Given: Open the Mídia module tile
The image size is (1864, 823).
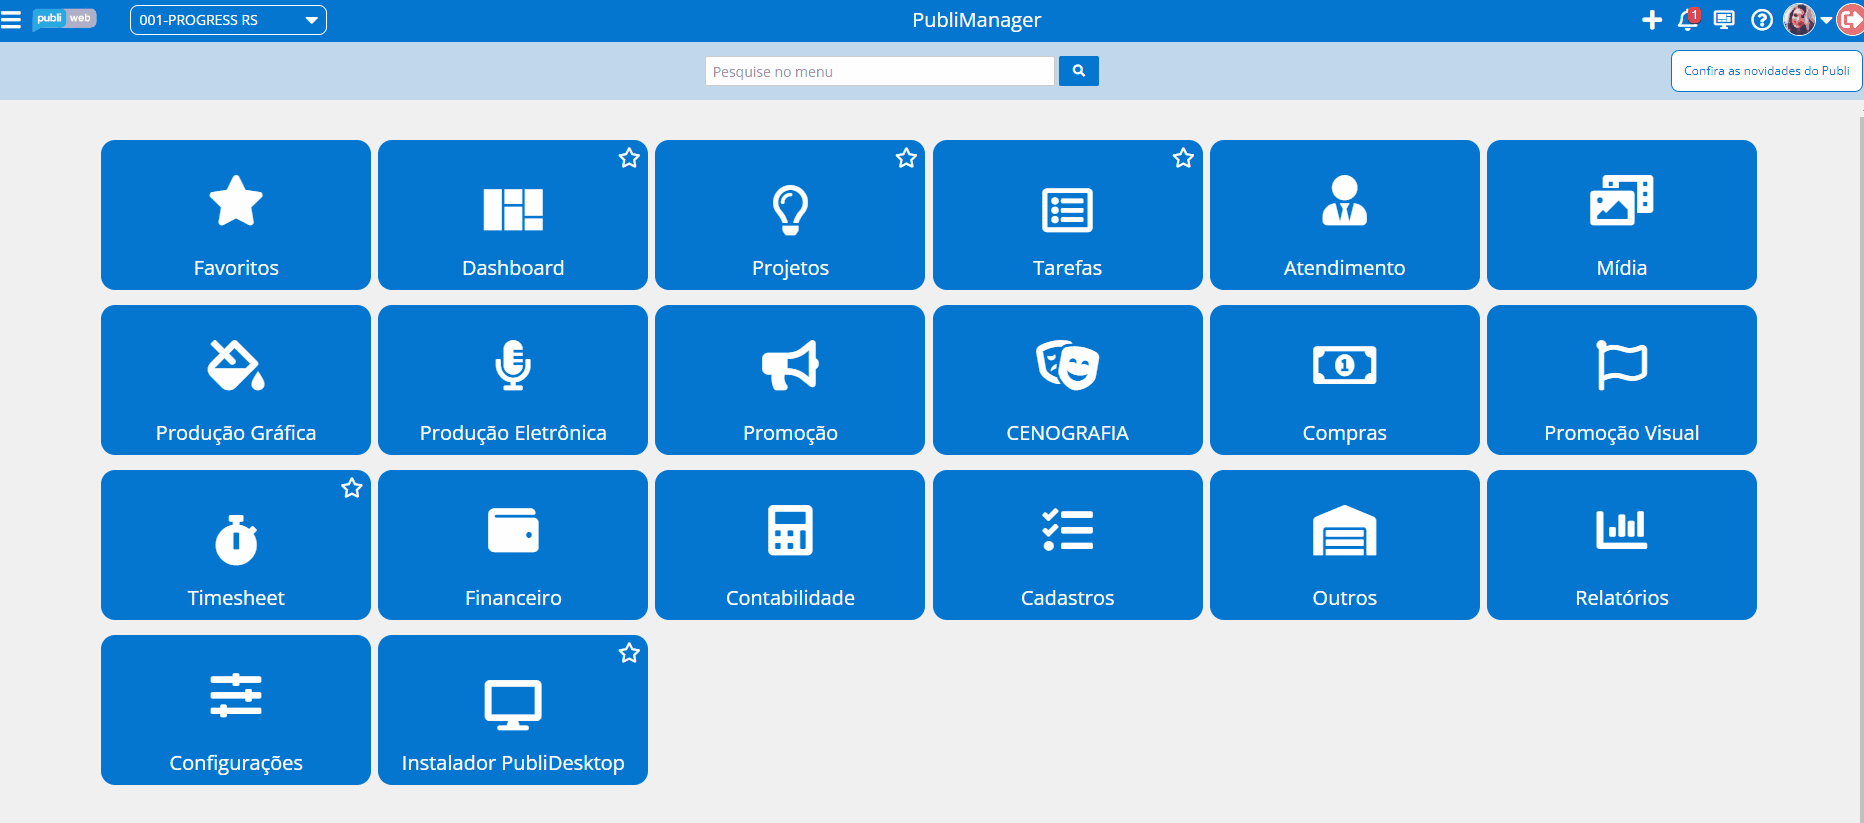Looking at the screenshot, I should 1621,215.
